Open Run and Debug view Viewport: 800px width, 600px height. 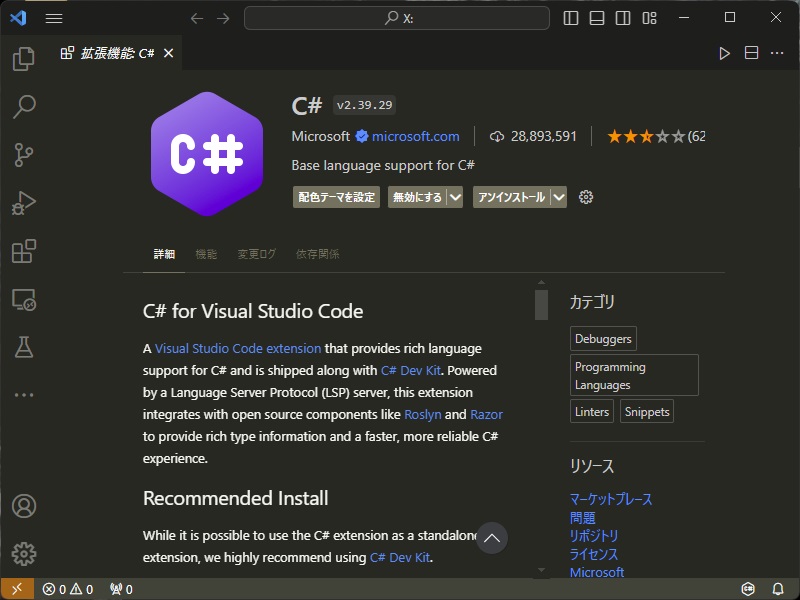pos(23,203)
